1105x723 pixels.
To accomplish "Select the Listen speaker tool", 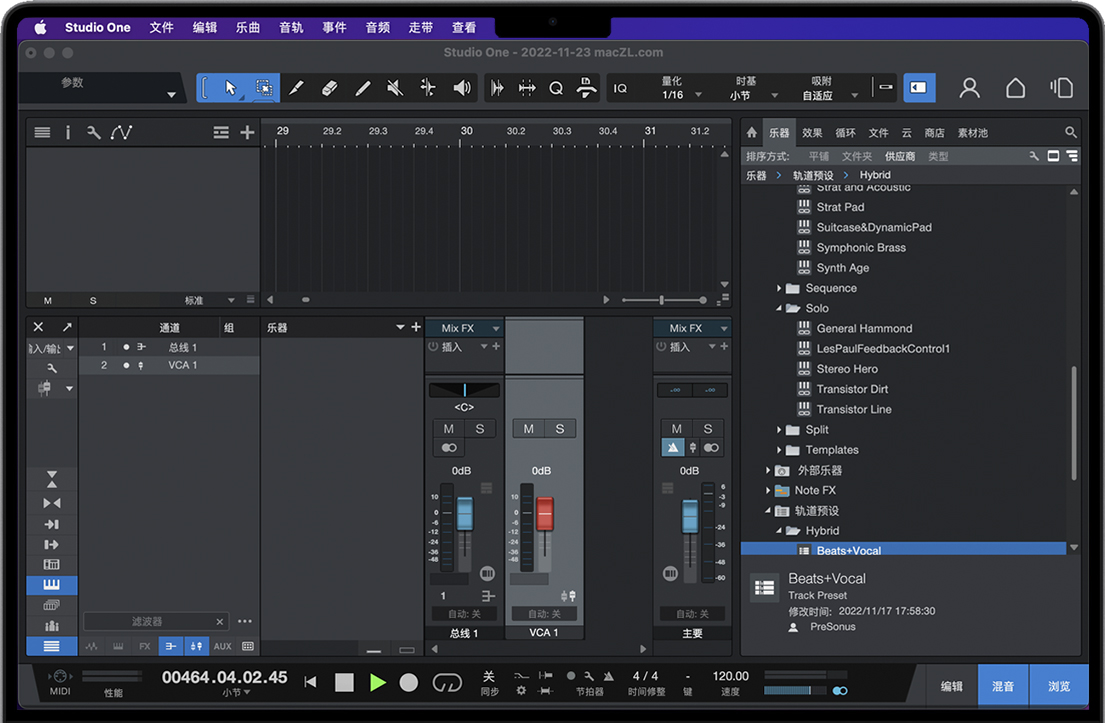I will click(x=461, y=88).
